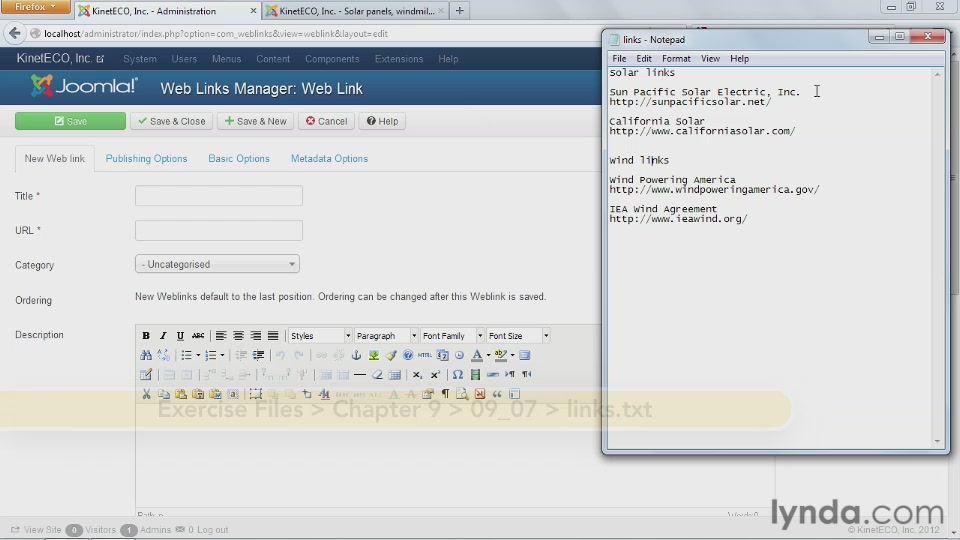This screenshot has width=960, height=540.
Task: Open the Category dropdown showing Uncategorised
Action: [217, 264]
